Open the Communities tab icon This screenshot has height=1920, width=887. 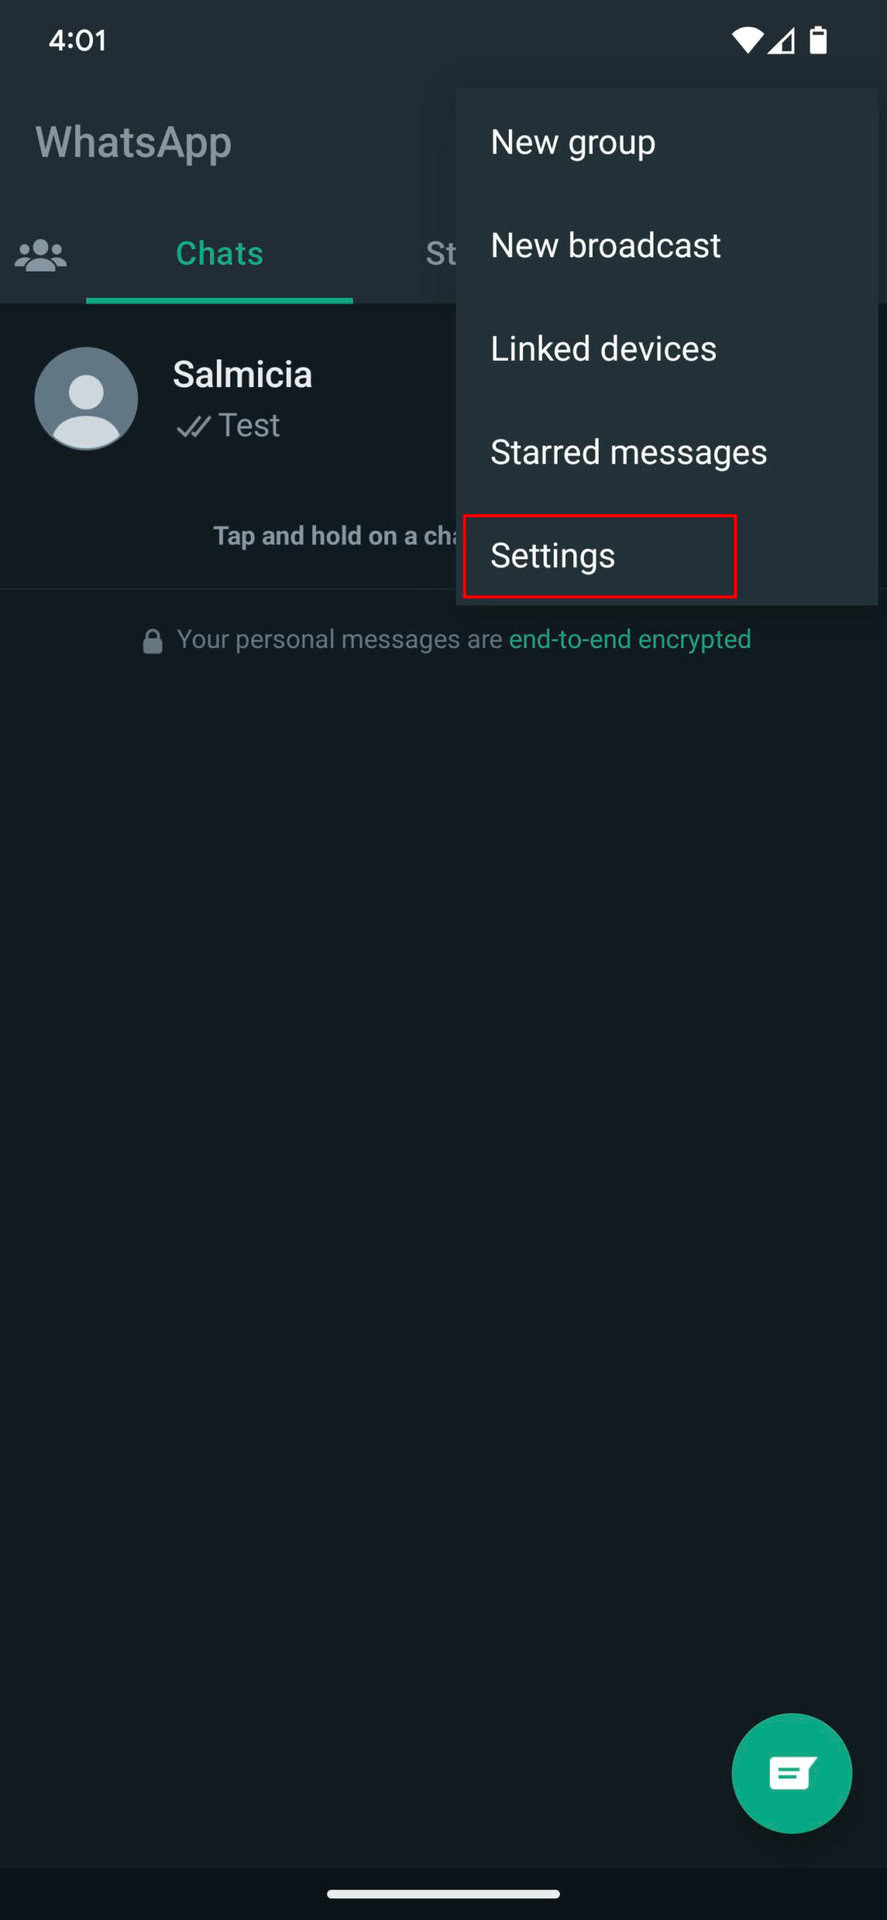click(41, 255)
